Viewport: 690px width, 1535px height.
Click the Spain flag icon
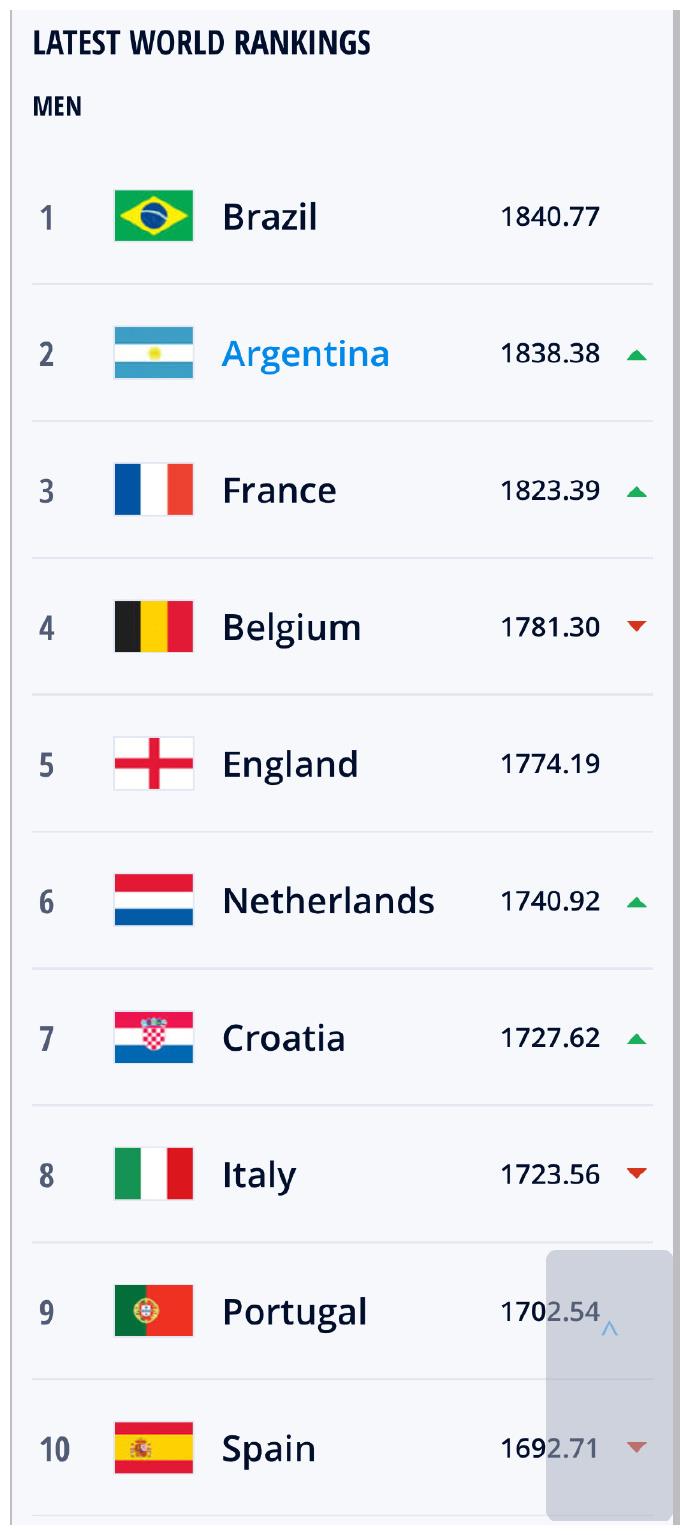(x=154, y=1448)
